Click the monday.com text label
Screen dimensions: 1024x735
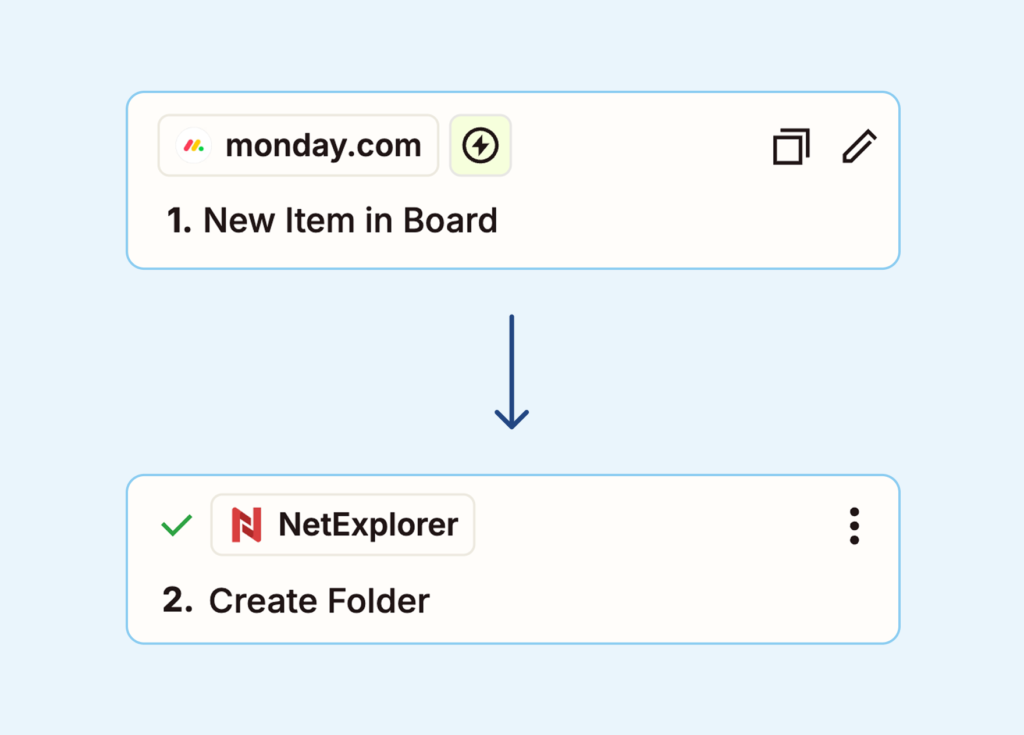coord(323,146)
